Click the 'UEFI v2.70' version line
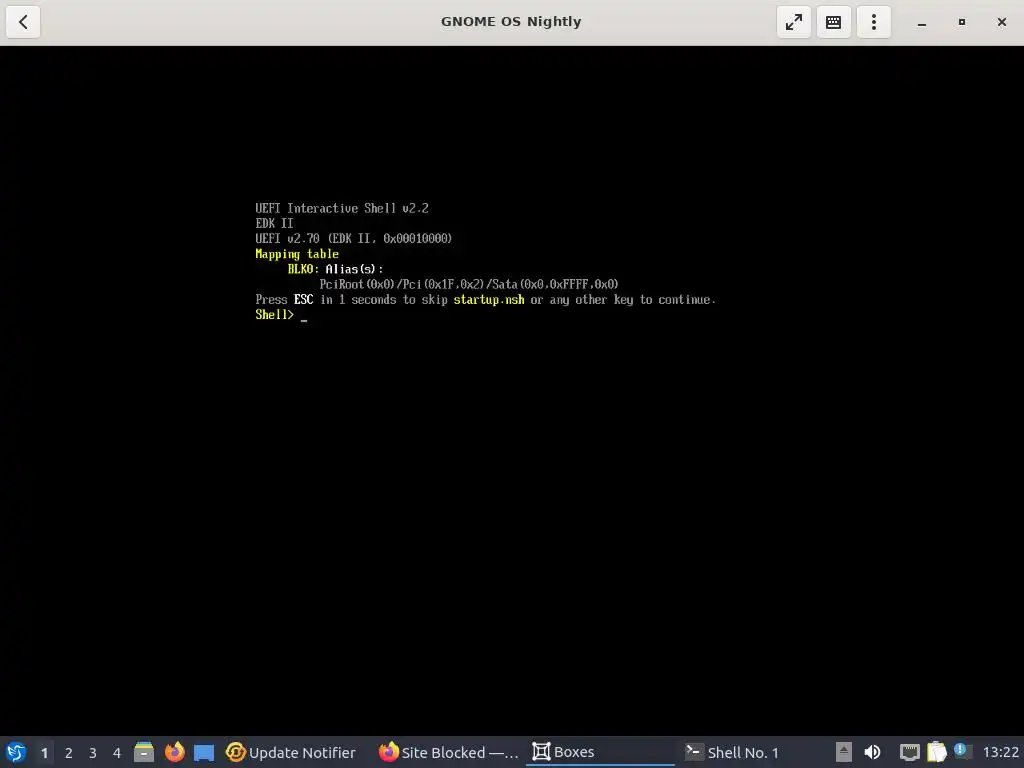 click(353, 238)
